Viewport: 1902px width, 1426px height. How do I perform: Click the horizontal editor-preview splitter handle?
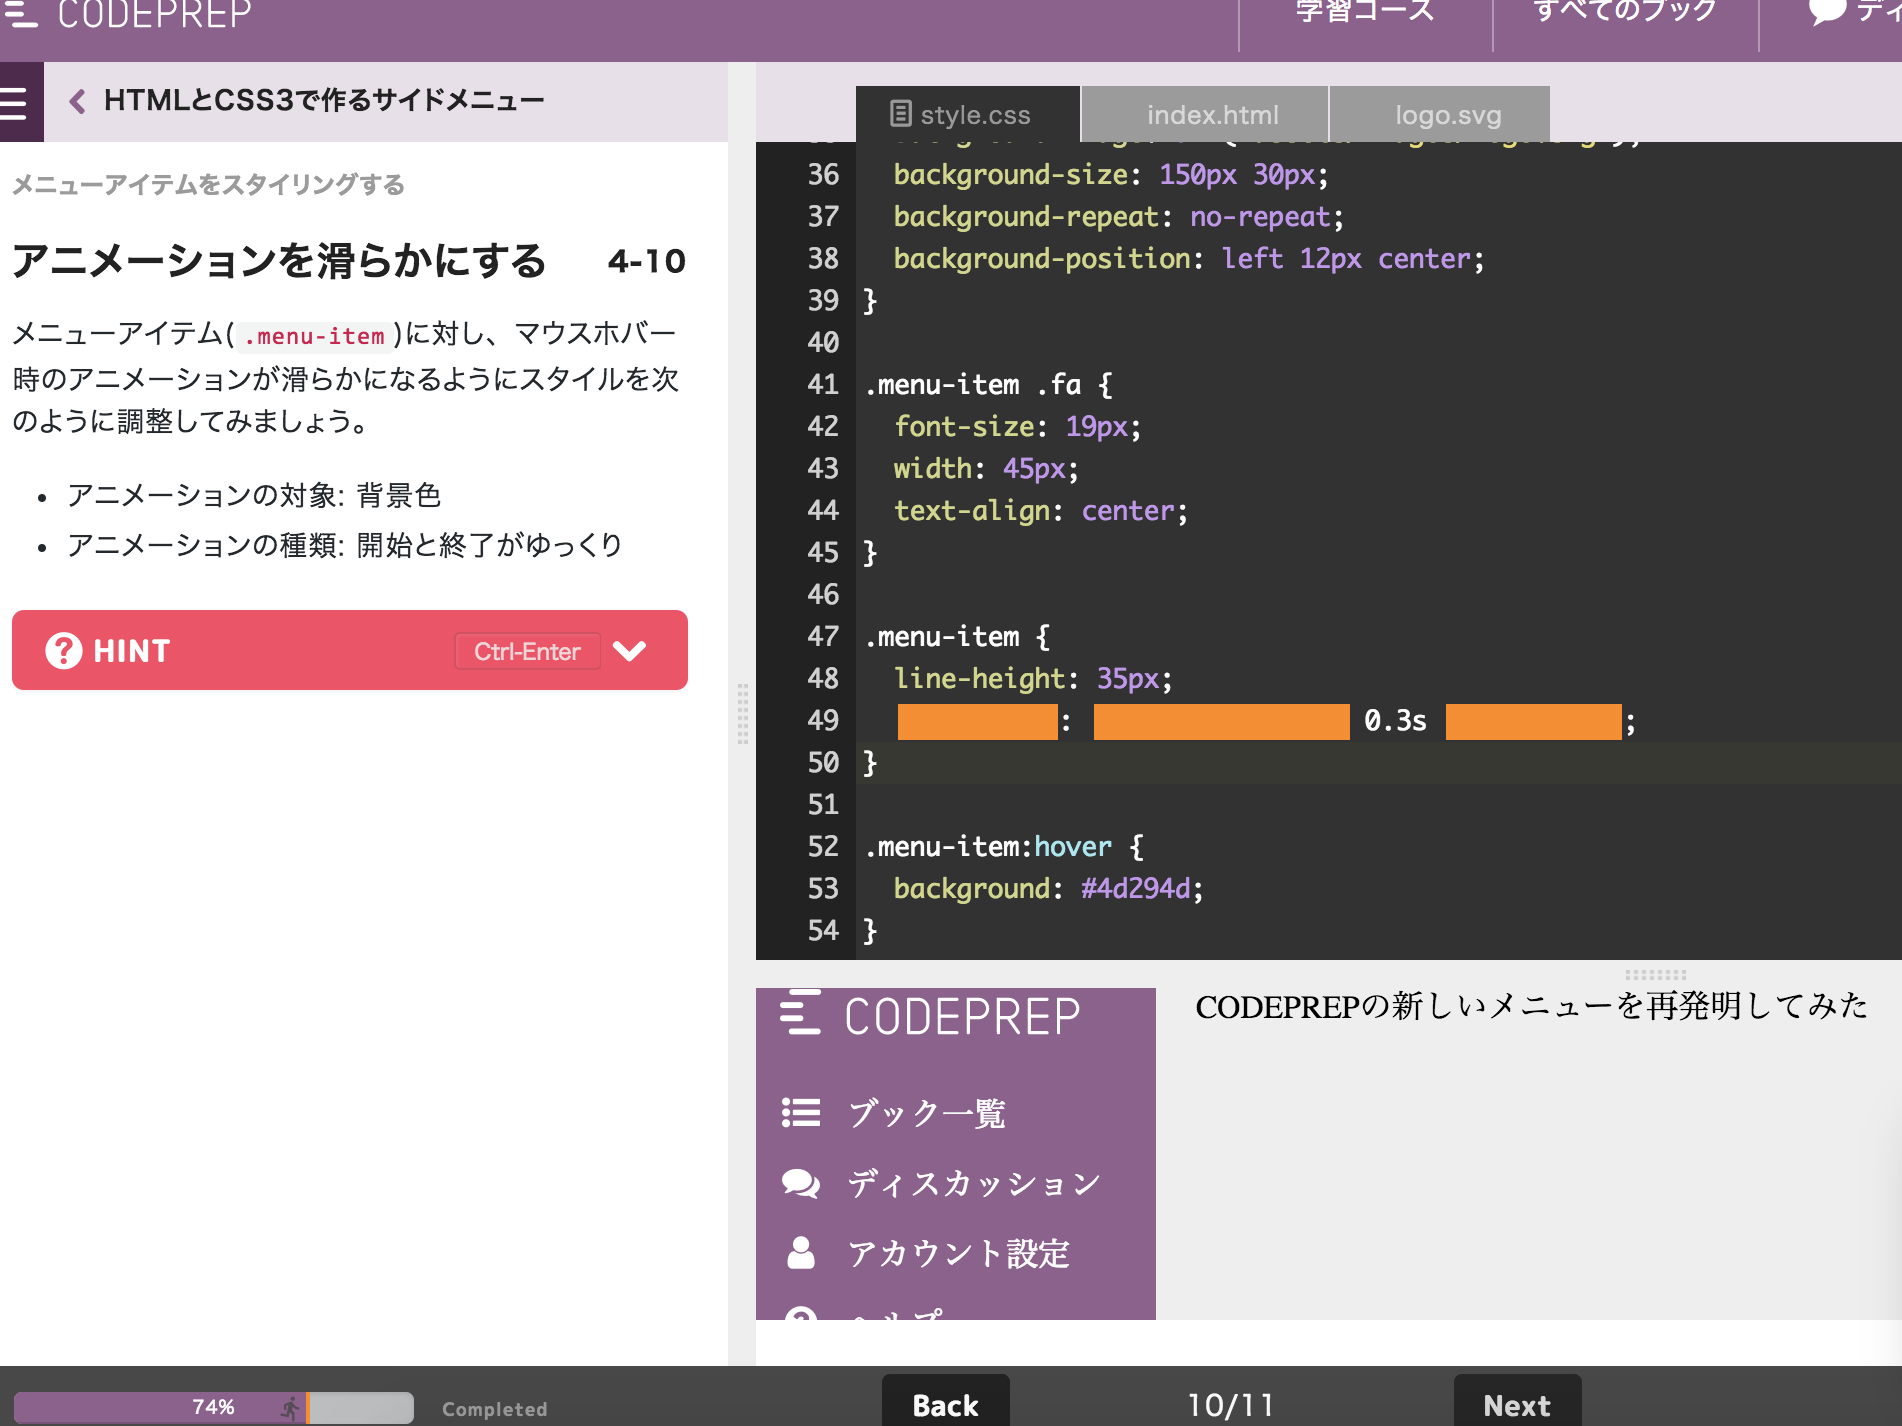coord(1656,973)
